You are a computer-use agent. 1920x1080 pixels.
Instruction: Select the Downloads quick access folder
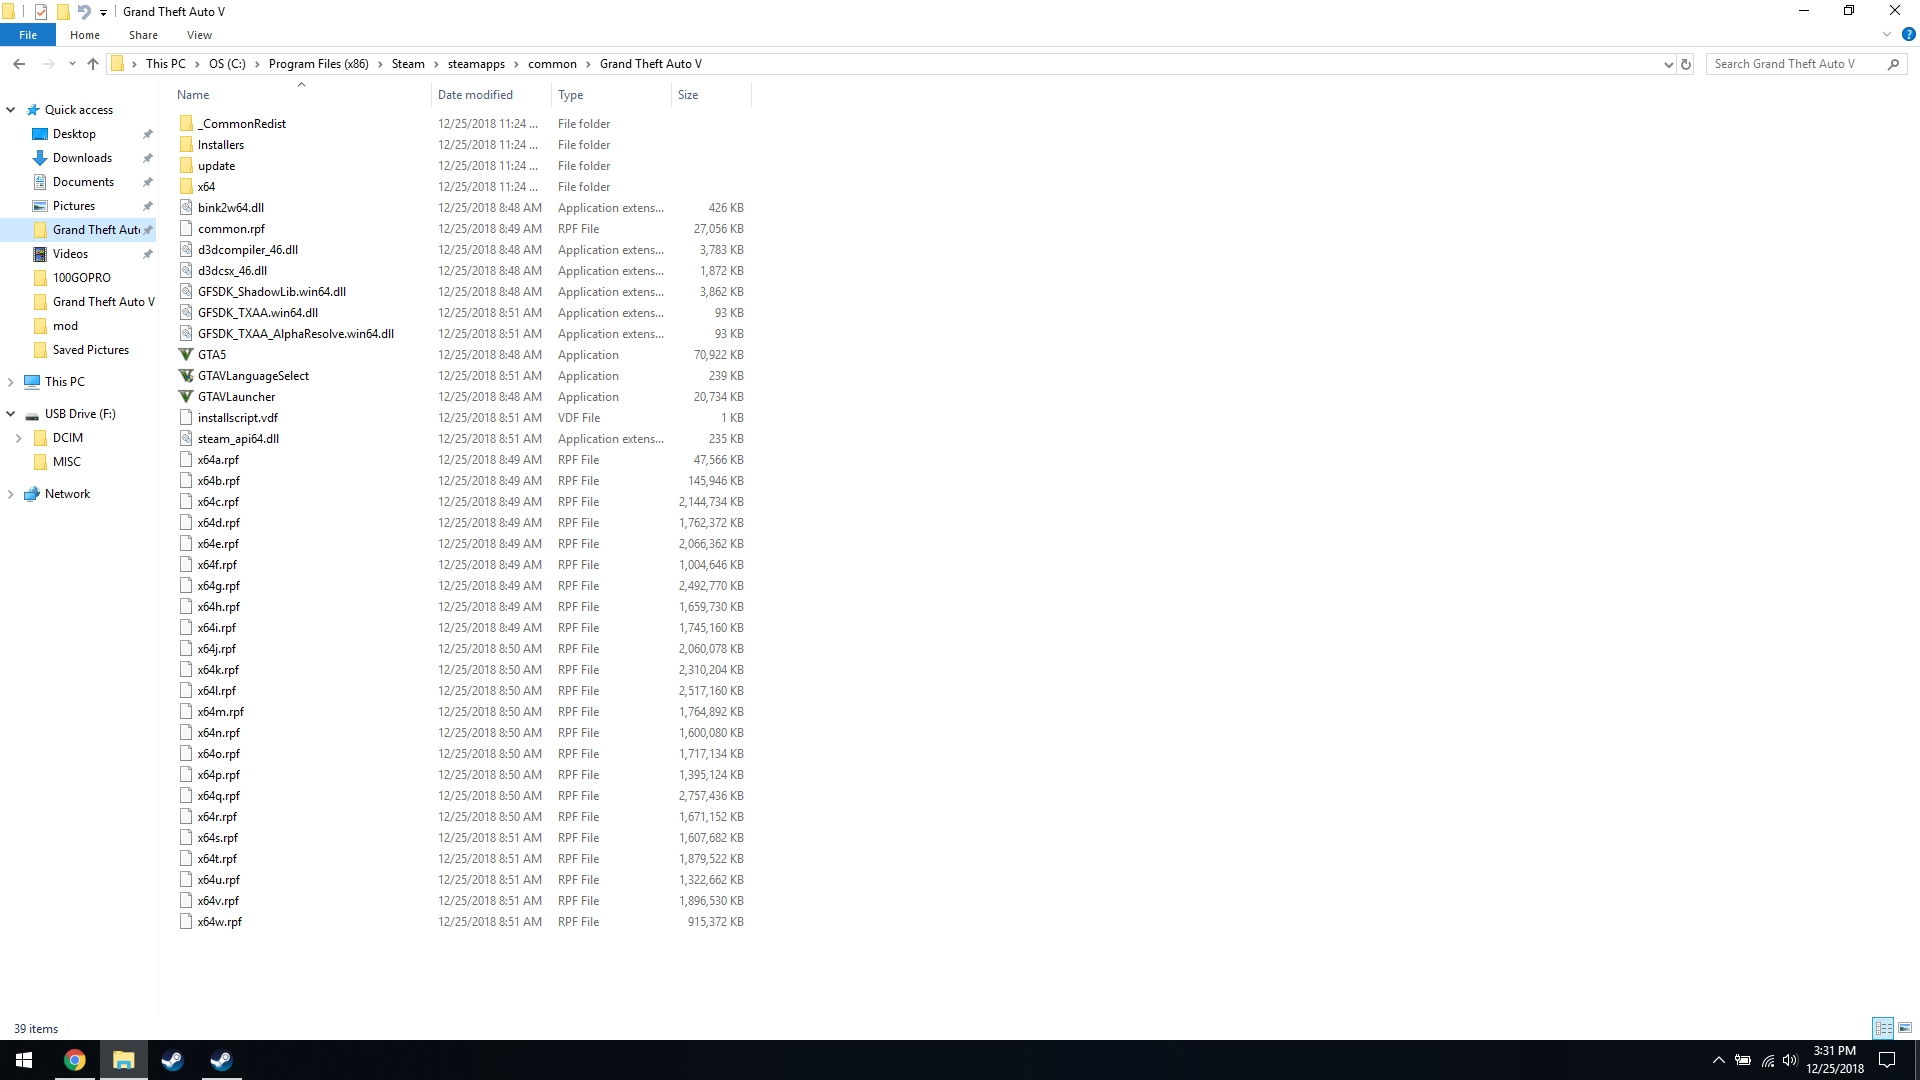point(82,158)
